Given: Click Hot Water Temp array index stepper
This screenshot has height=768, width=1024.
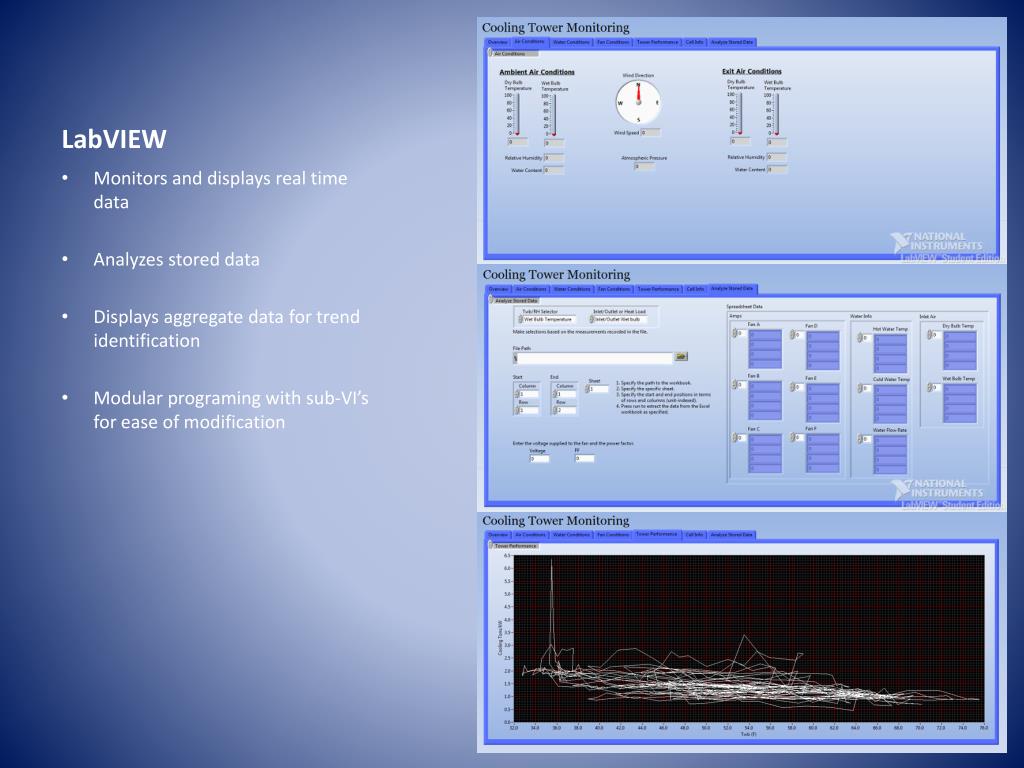Looking at the screenshot, I should pyautogui.click(x=859, y=338).
